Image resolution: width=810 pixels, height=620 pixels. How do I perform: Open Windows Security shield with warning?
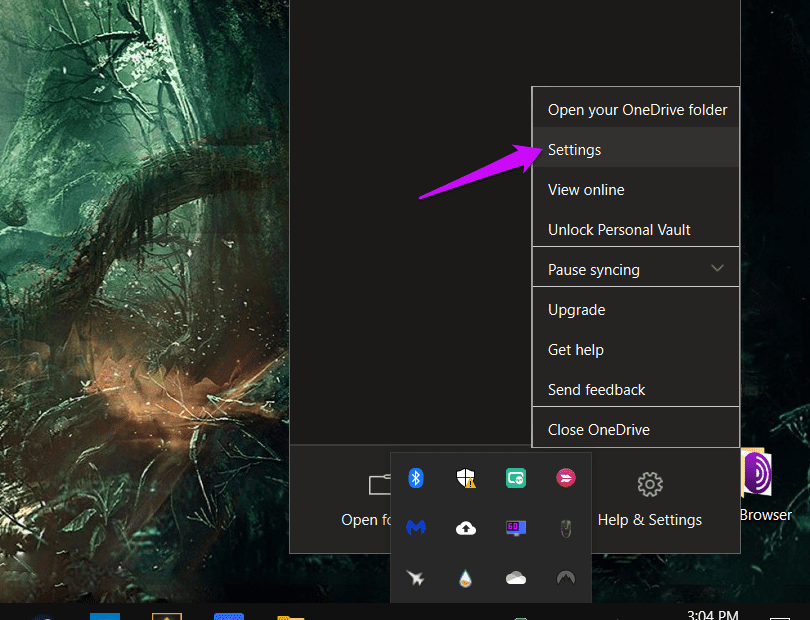466,478
